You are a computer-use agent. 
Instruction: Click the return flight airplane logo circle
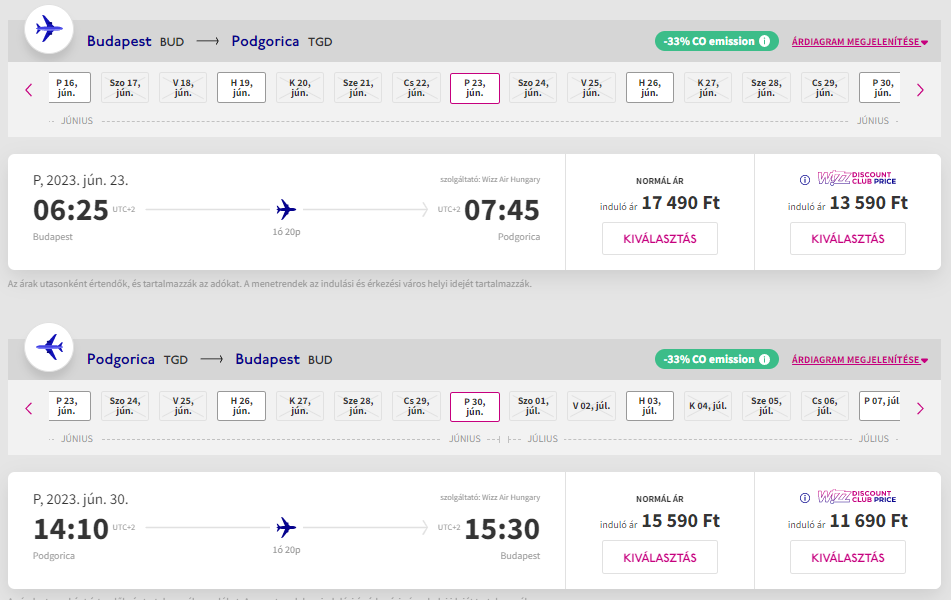pos(48,348)
